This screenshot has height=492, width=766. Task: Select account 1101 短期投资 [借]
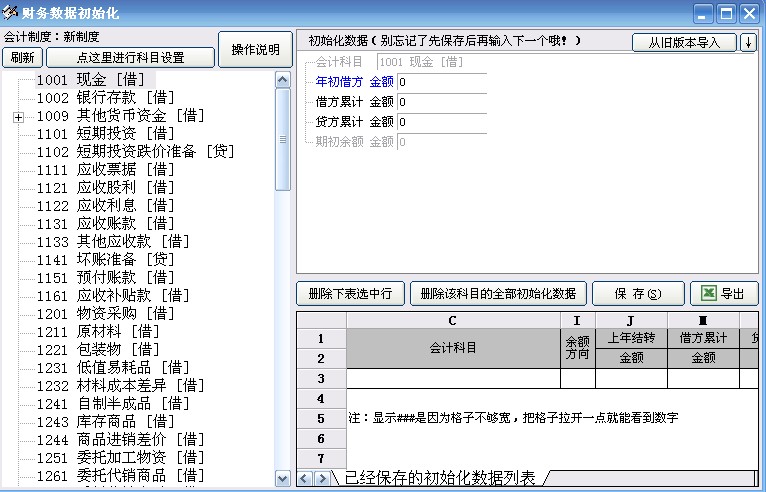106,134
